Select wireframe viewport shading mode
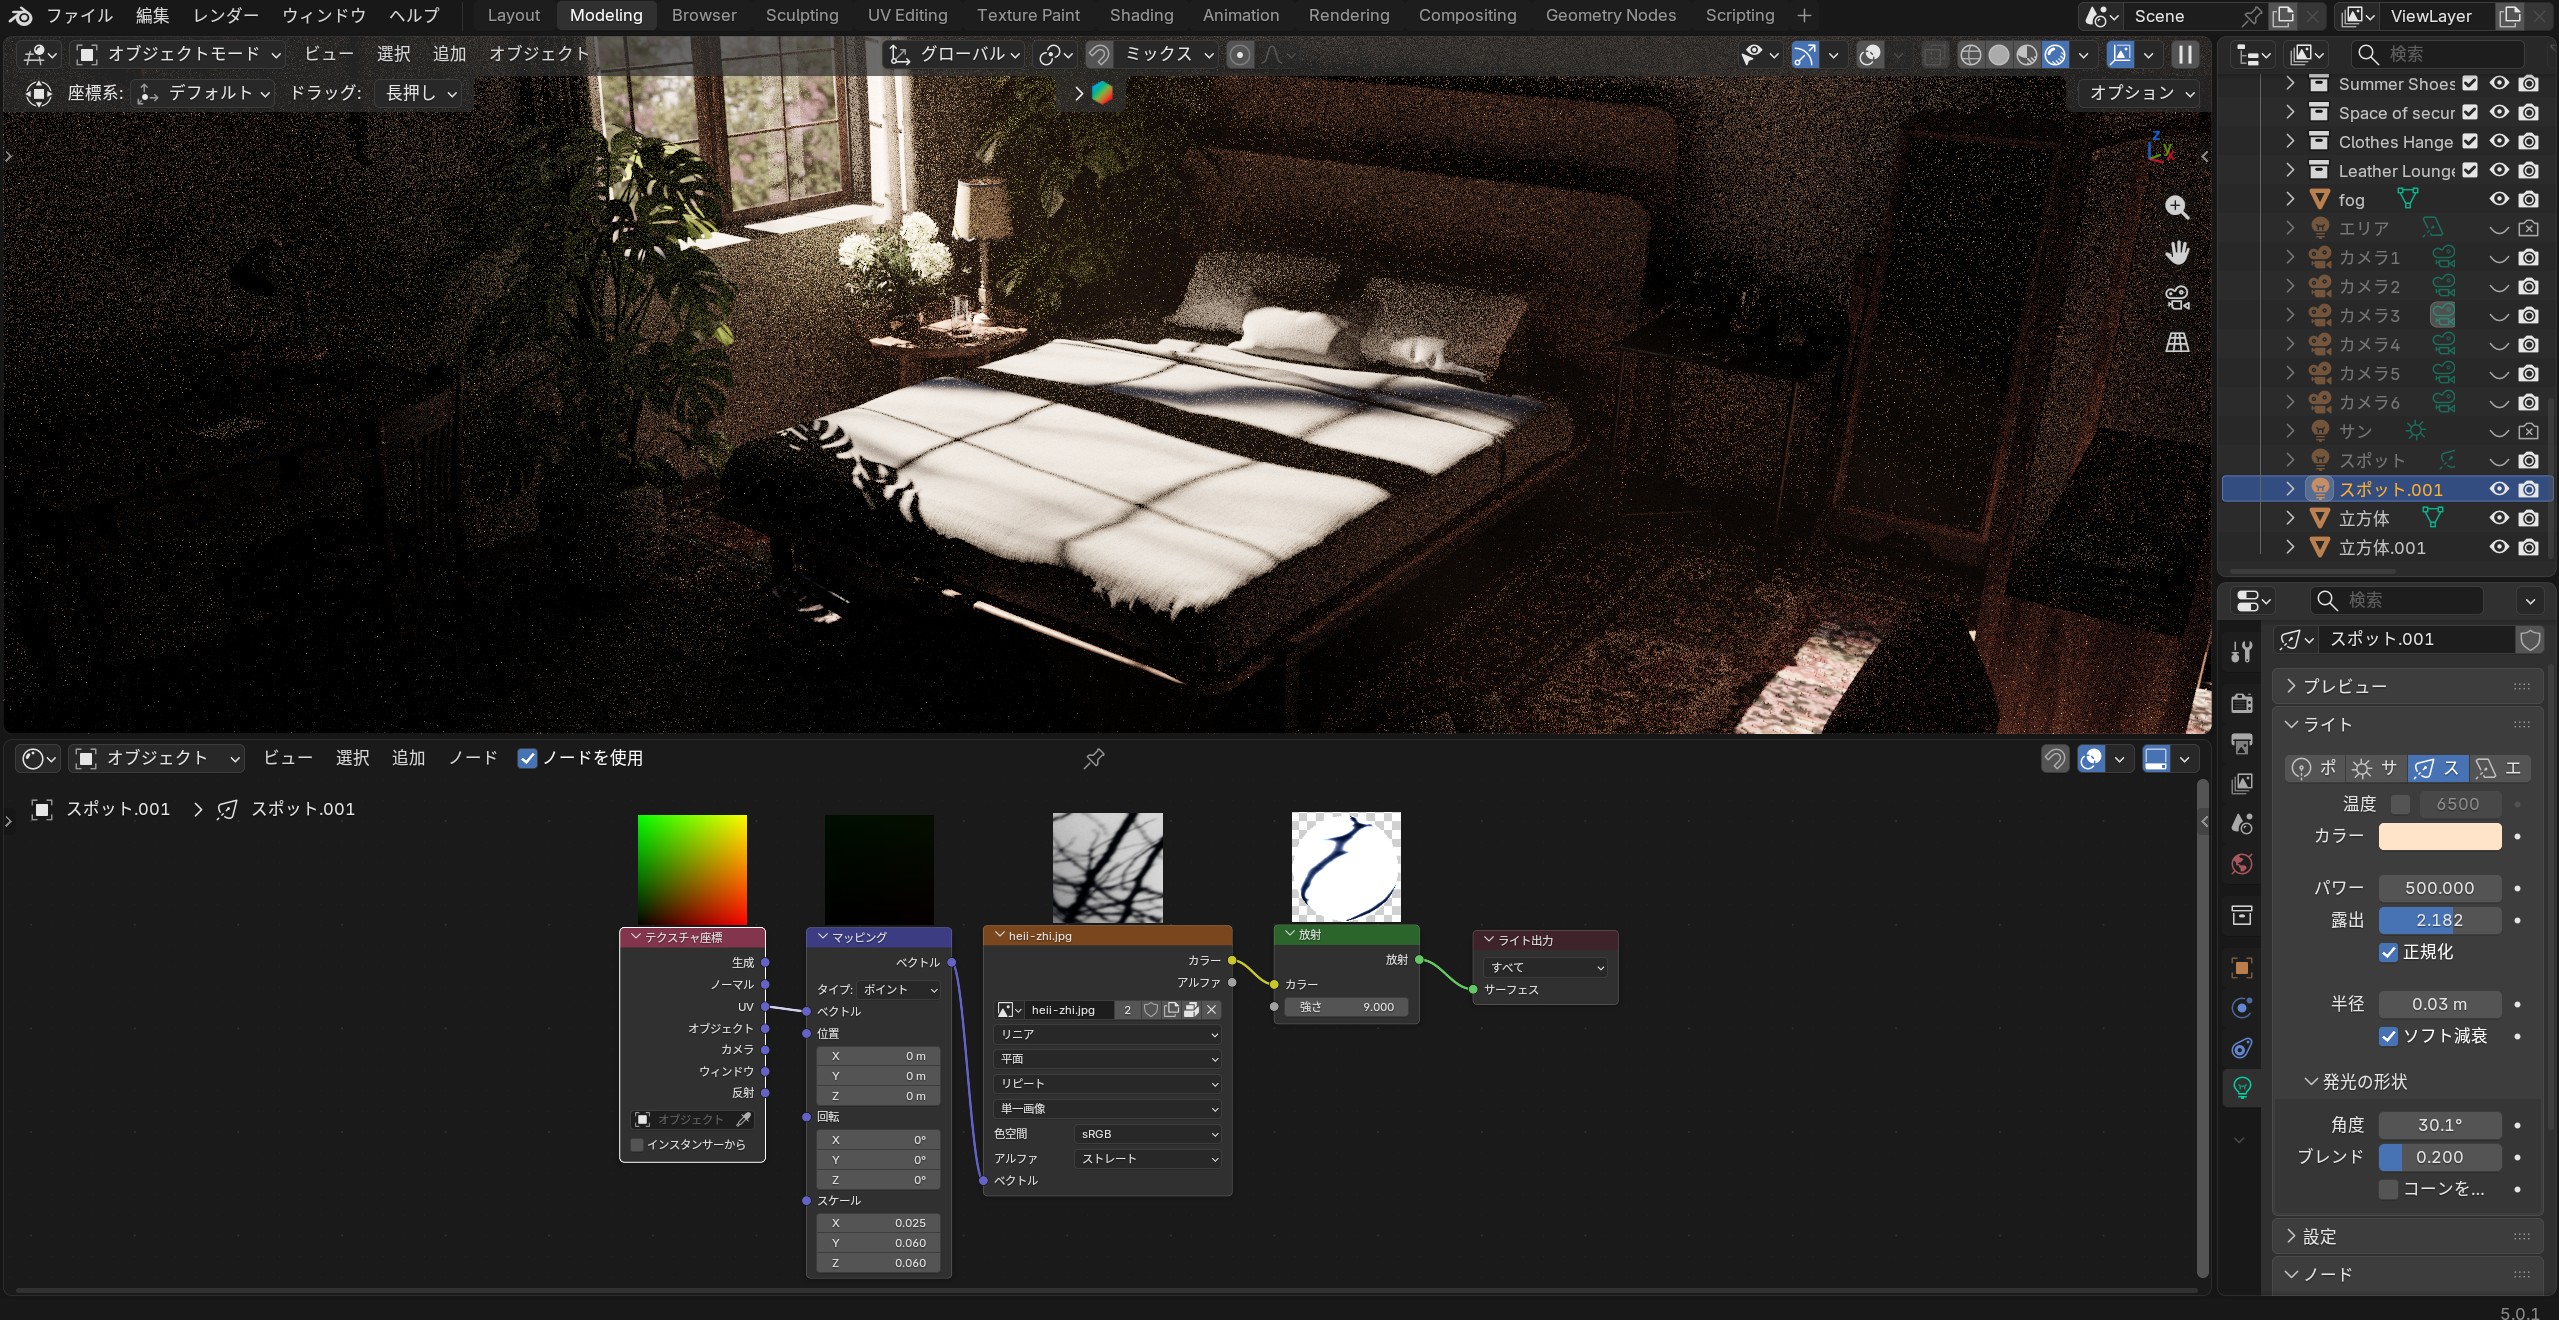 pos(1970,55)
